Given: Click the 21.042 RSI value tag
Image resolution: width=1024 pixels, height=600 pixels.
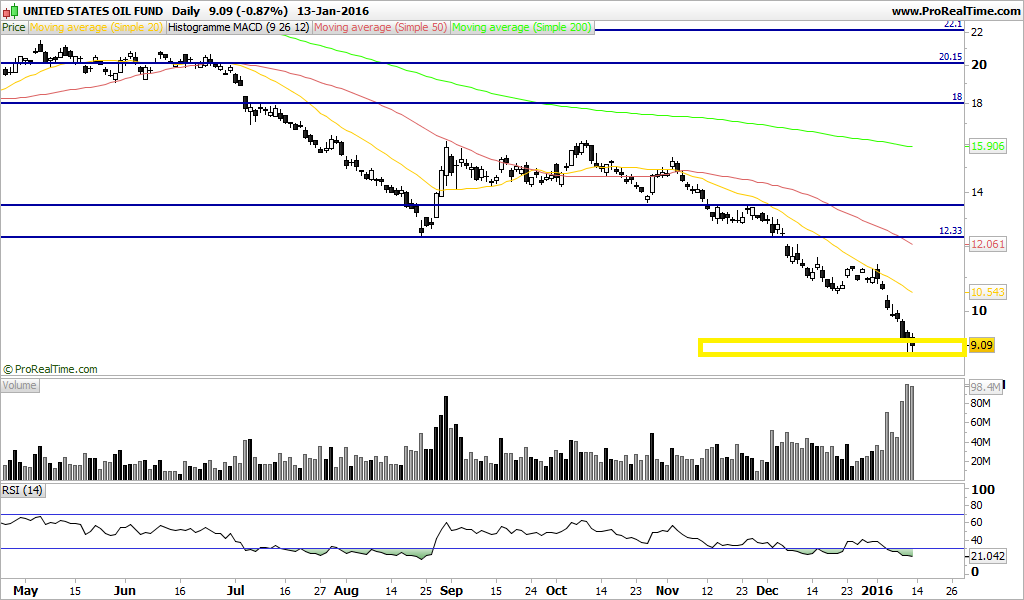Looking at the screenshot, I should point(987,556).
